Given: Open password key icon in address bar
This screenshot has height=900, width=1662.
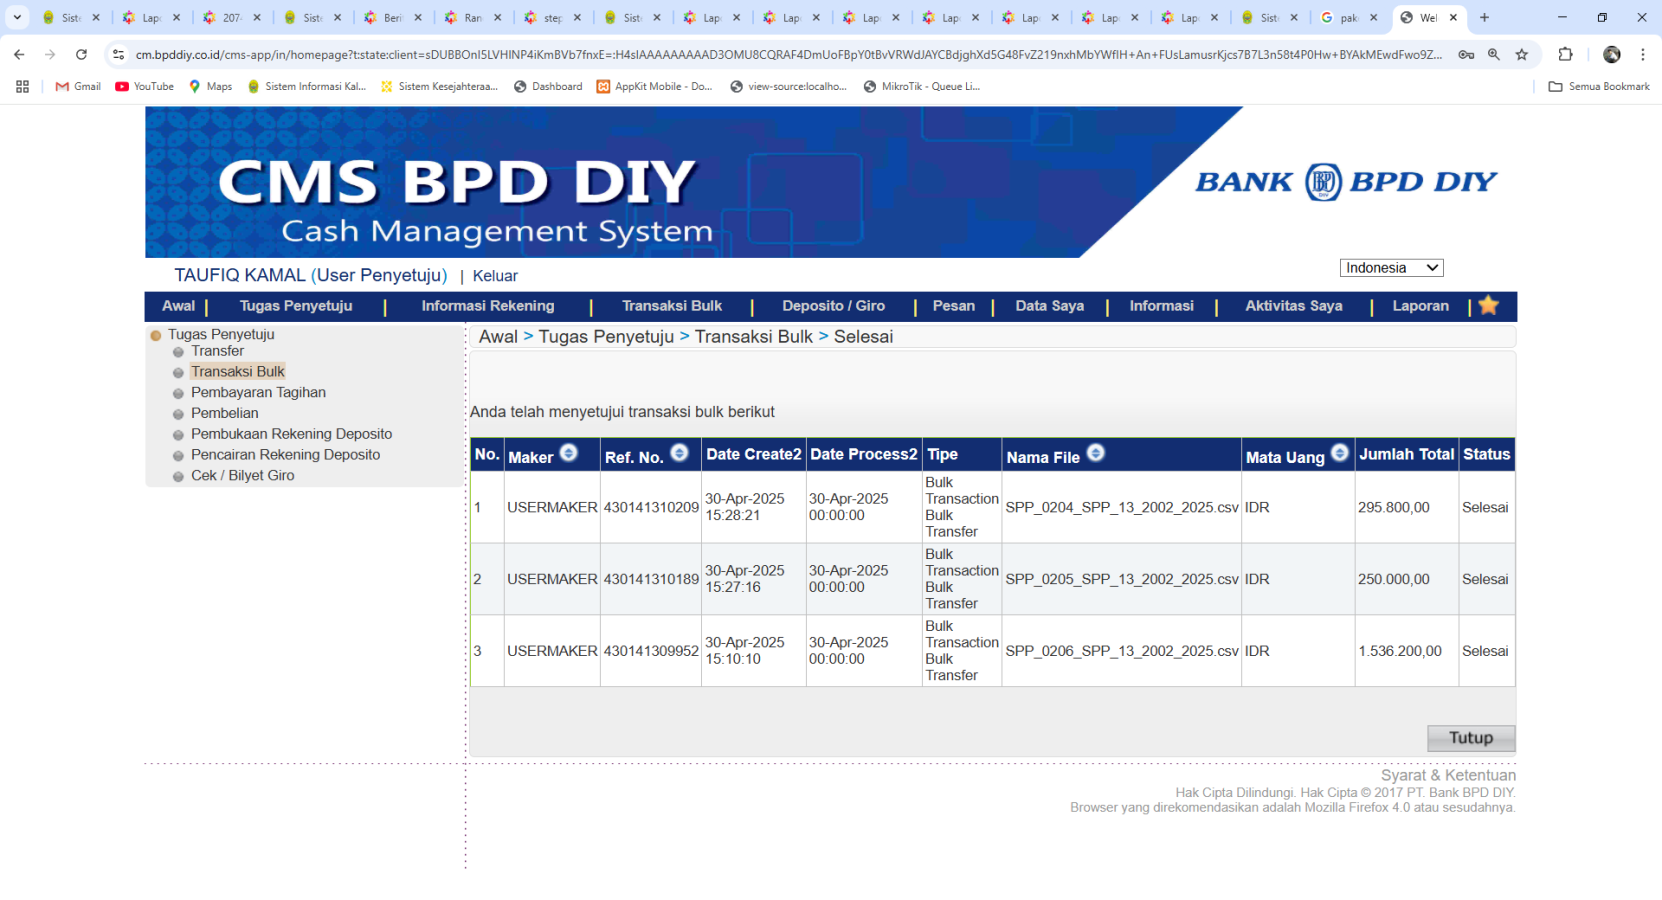Looking at the screenshot, I should point(1465,55).
